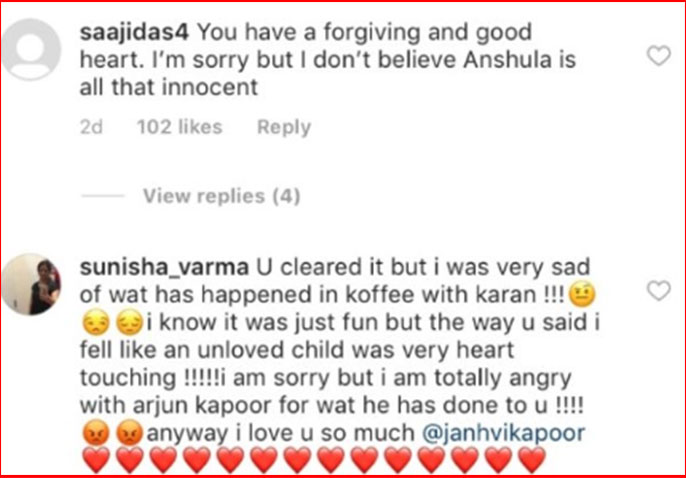Select the text 'all that innocent'
The image size is (686, 478).
click(x=169, y=87)
